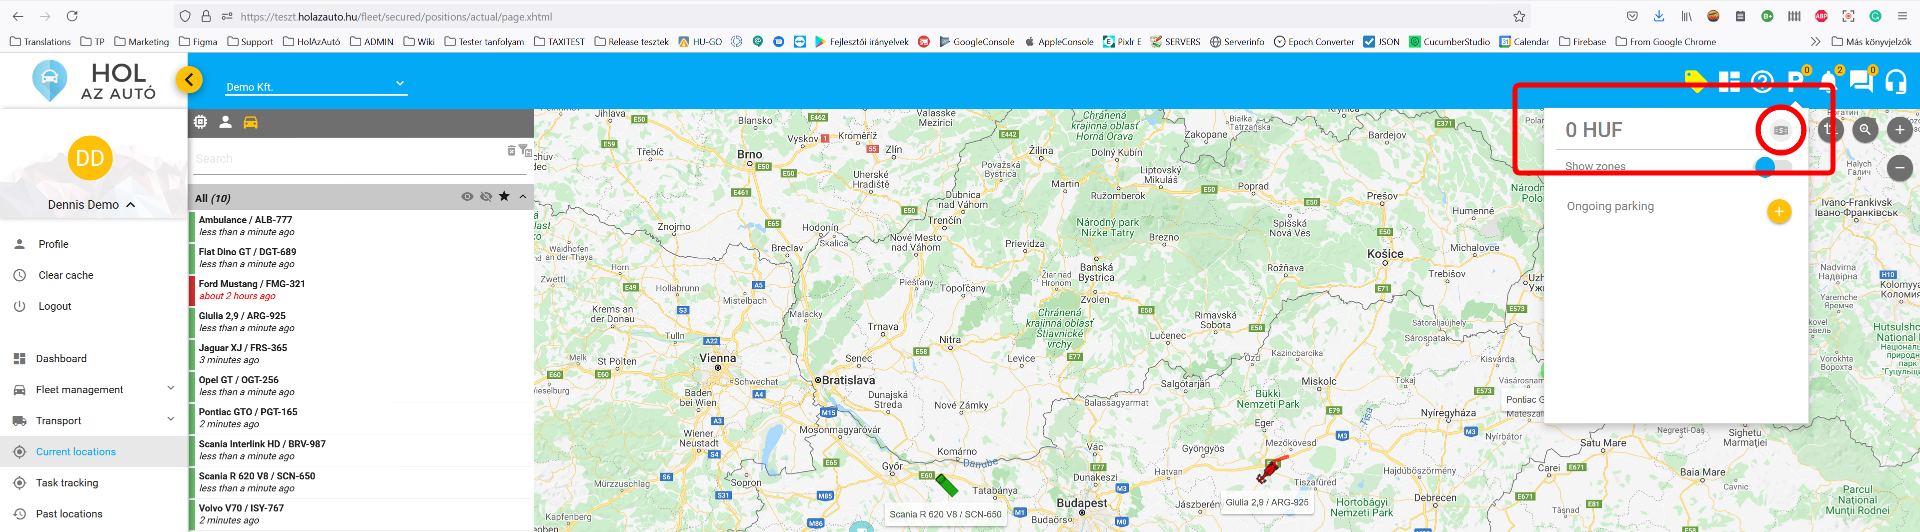Click the map search magnifier button
1920x532 pixels.
[1865, 129]
